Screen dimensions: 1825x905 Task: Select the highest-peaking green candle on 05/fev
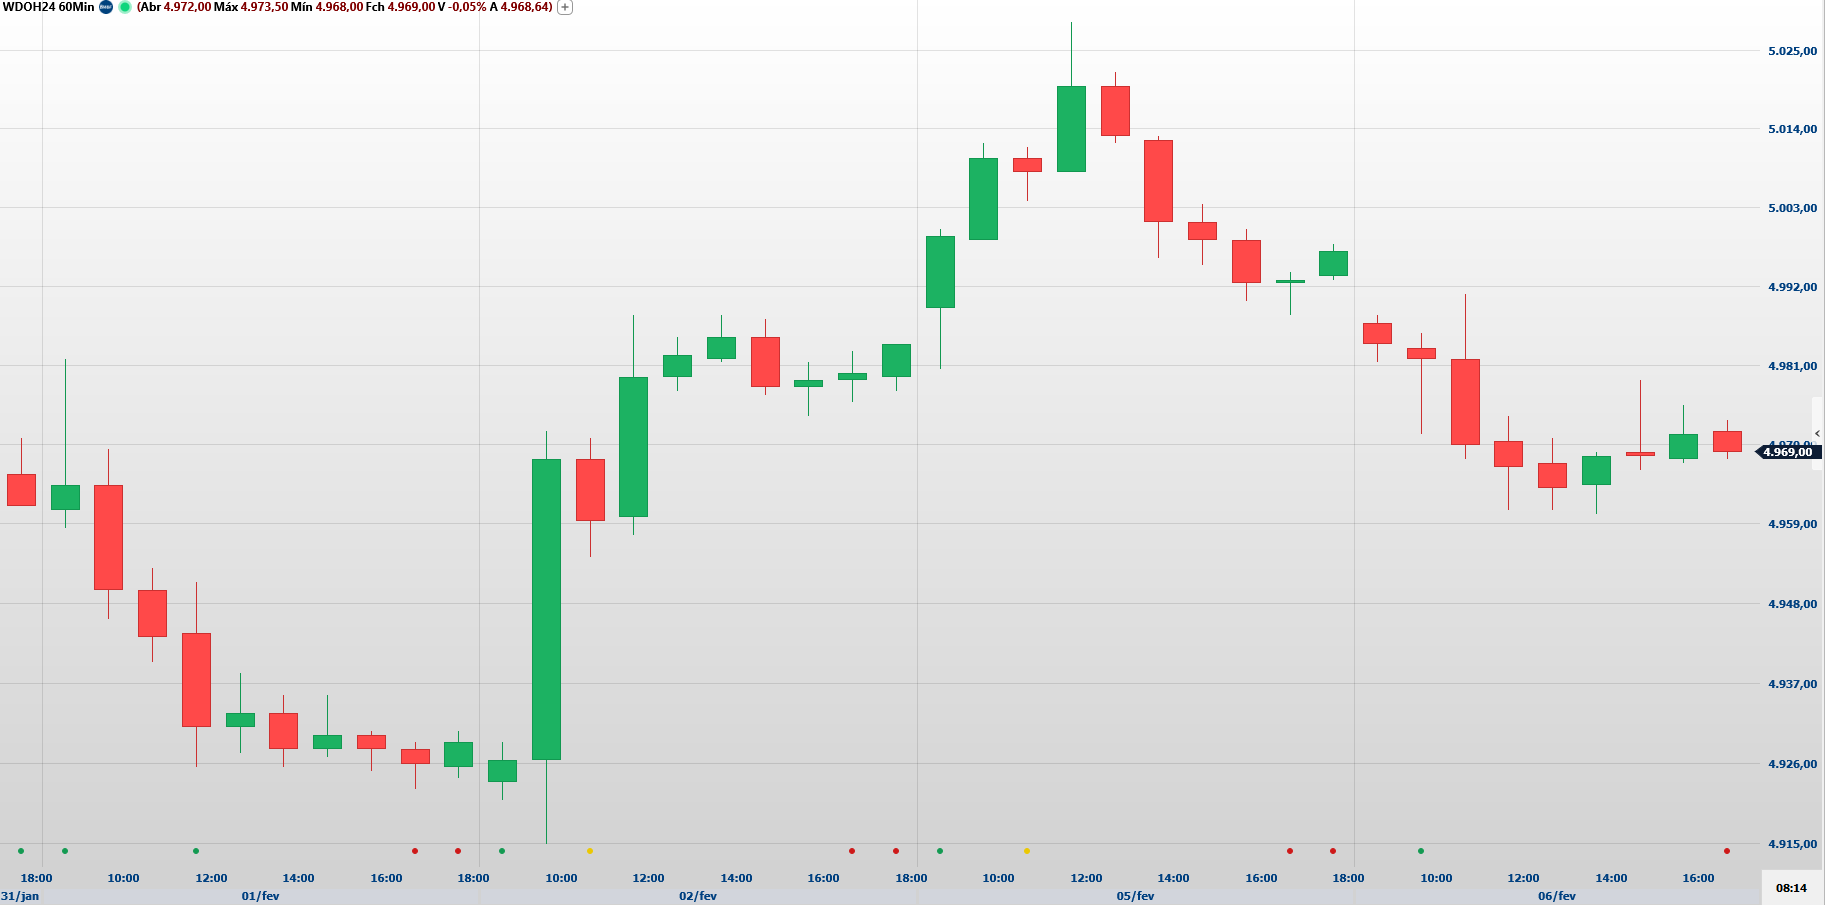pos(1071,128)
